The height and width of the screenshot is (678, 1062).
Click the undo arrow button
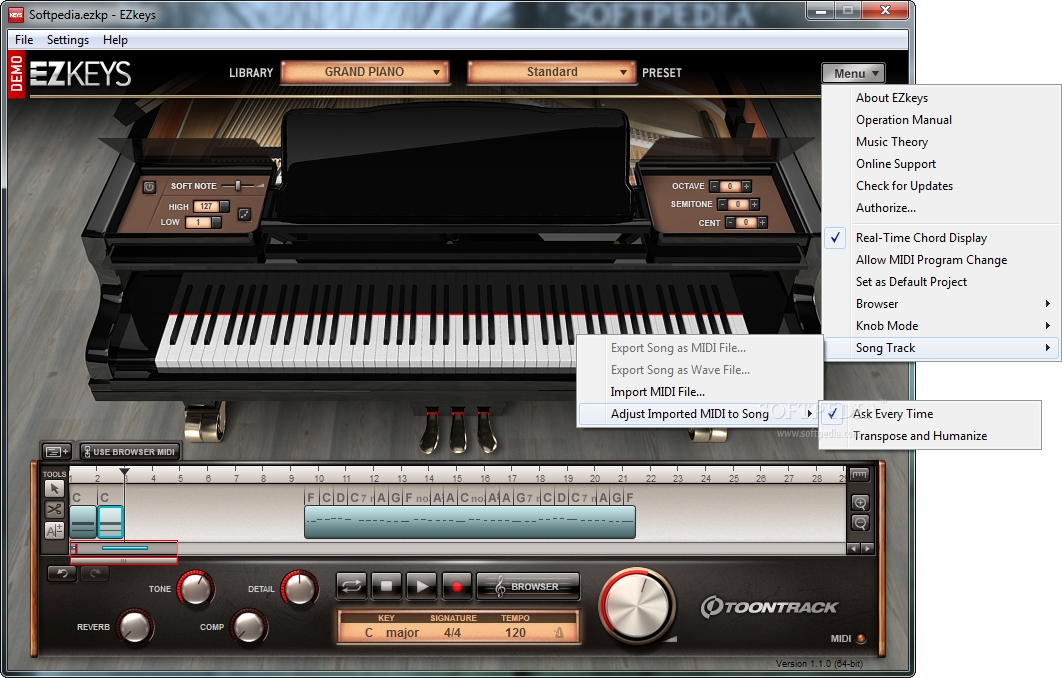(62, 574)
